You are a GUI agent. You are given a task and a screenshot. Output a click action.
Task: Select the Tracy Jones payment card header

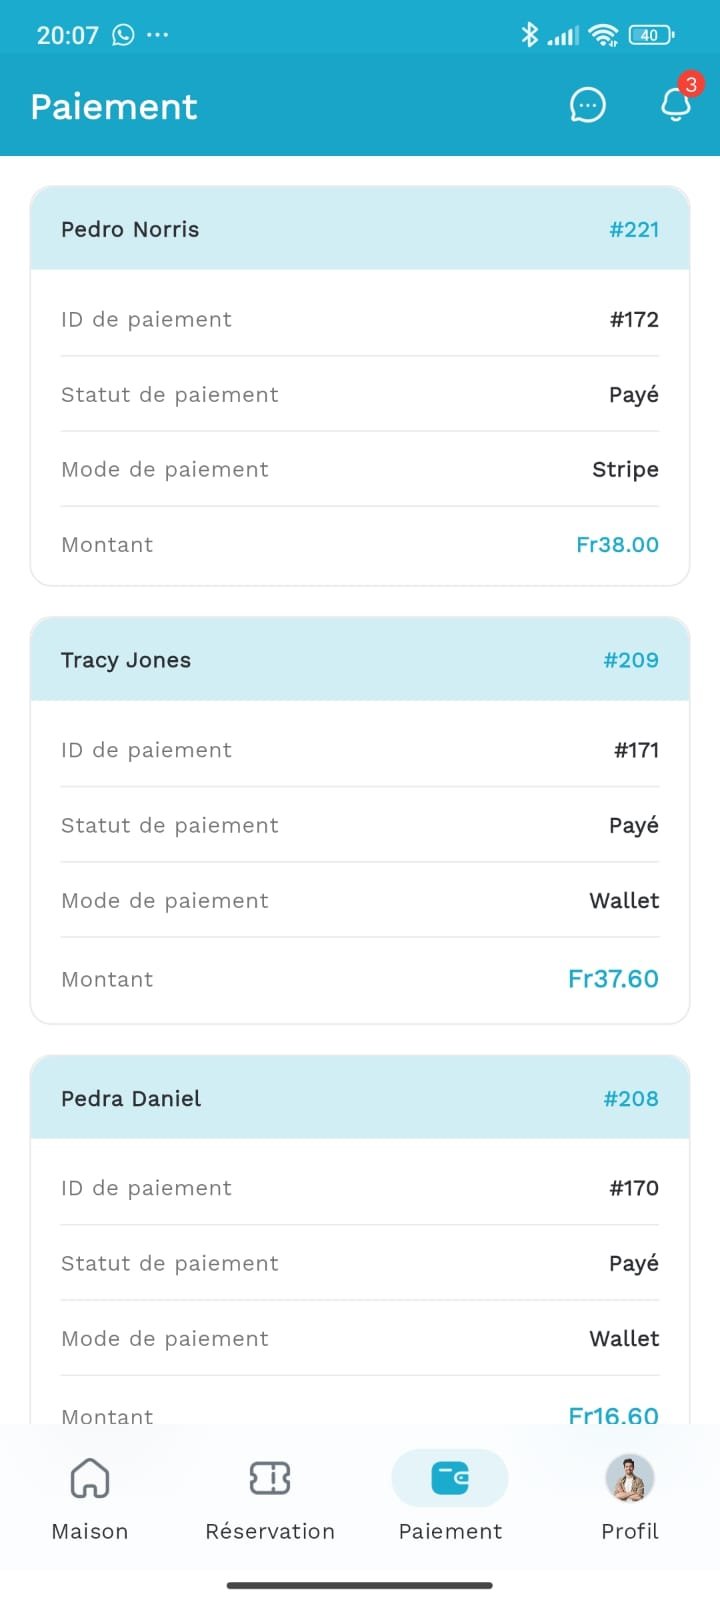click(x=126, y=660)
